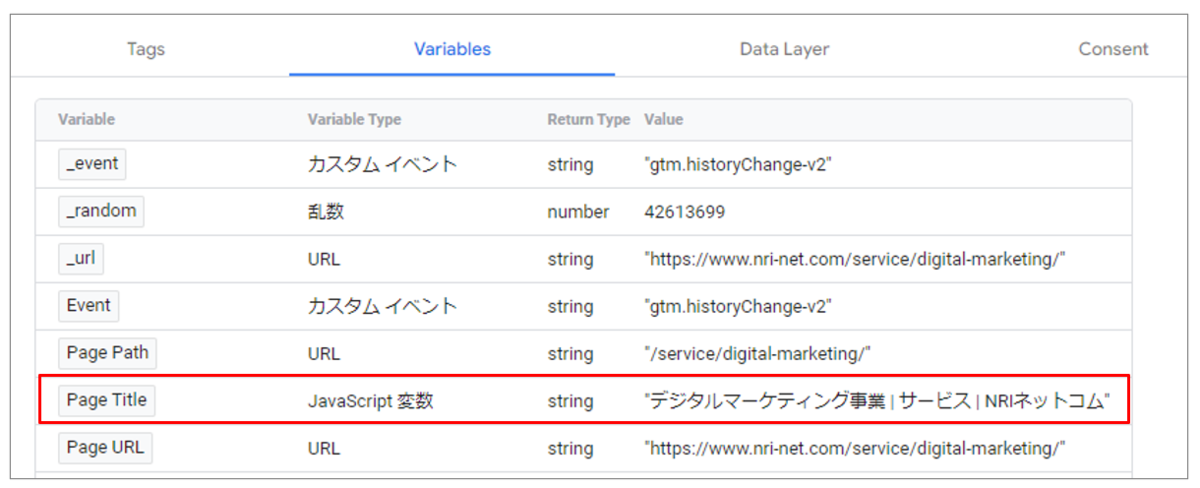Click the Event variable chip
Image resolution: width=1200 pixels, height=488 pixels.
88,305
